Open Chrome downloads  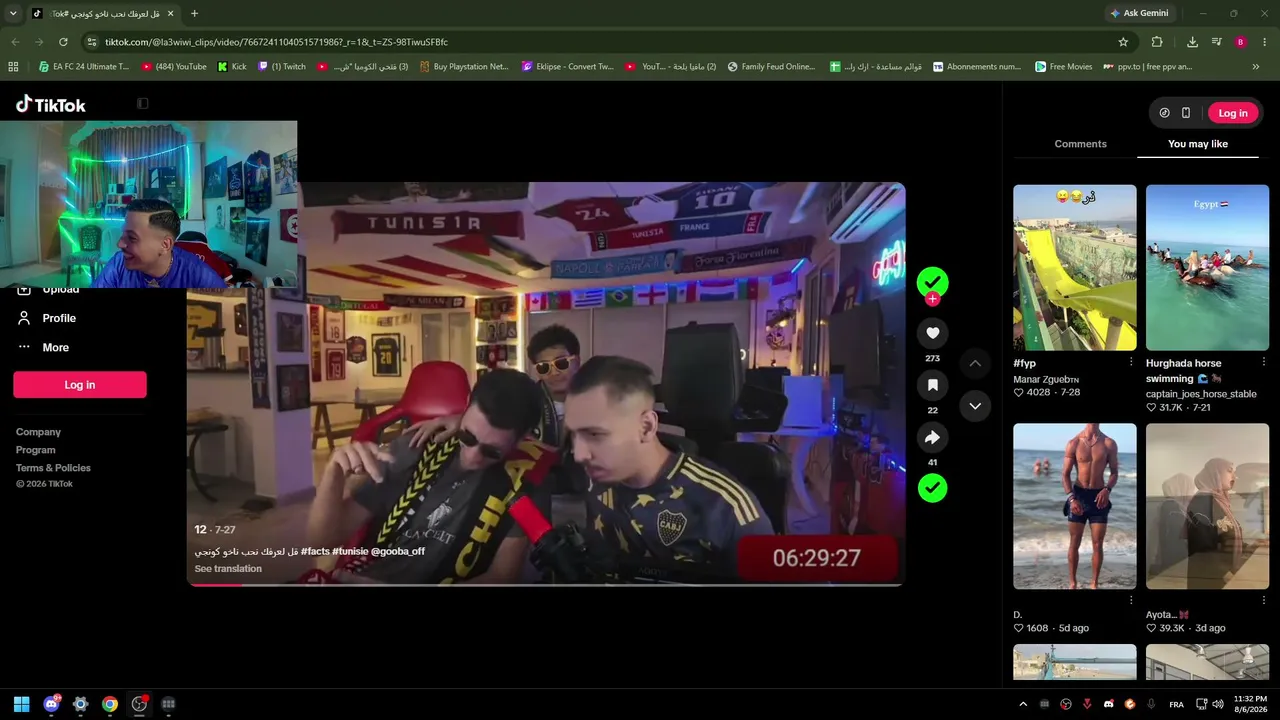1192,42
